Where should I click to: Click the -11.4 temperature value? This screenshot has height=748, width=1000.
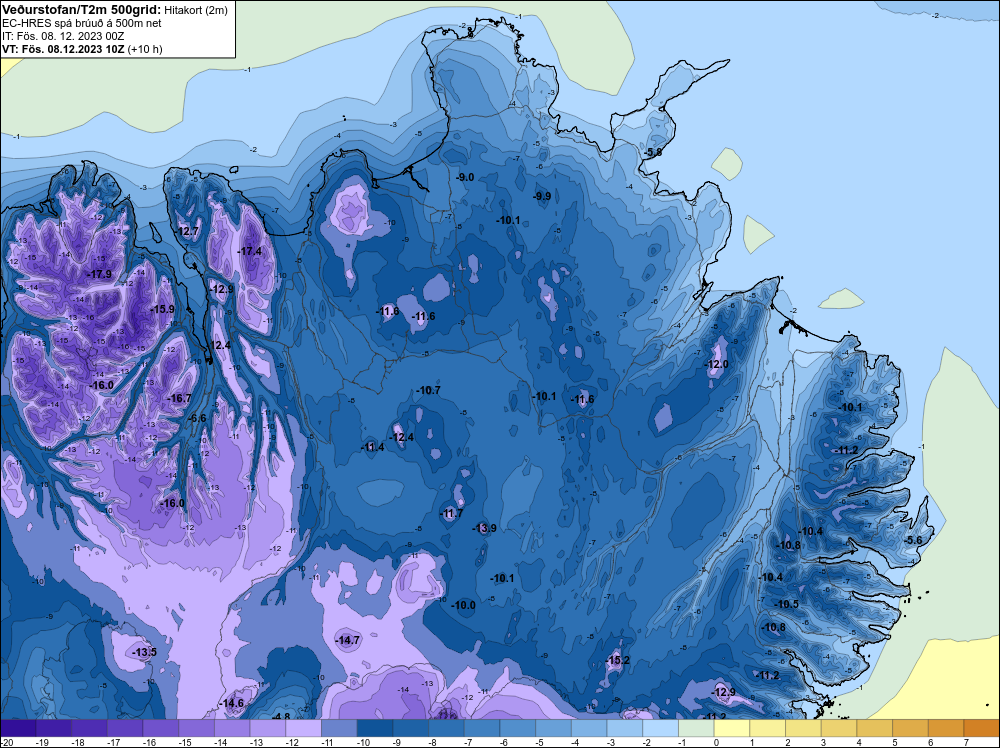[x=372, y=447]
